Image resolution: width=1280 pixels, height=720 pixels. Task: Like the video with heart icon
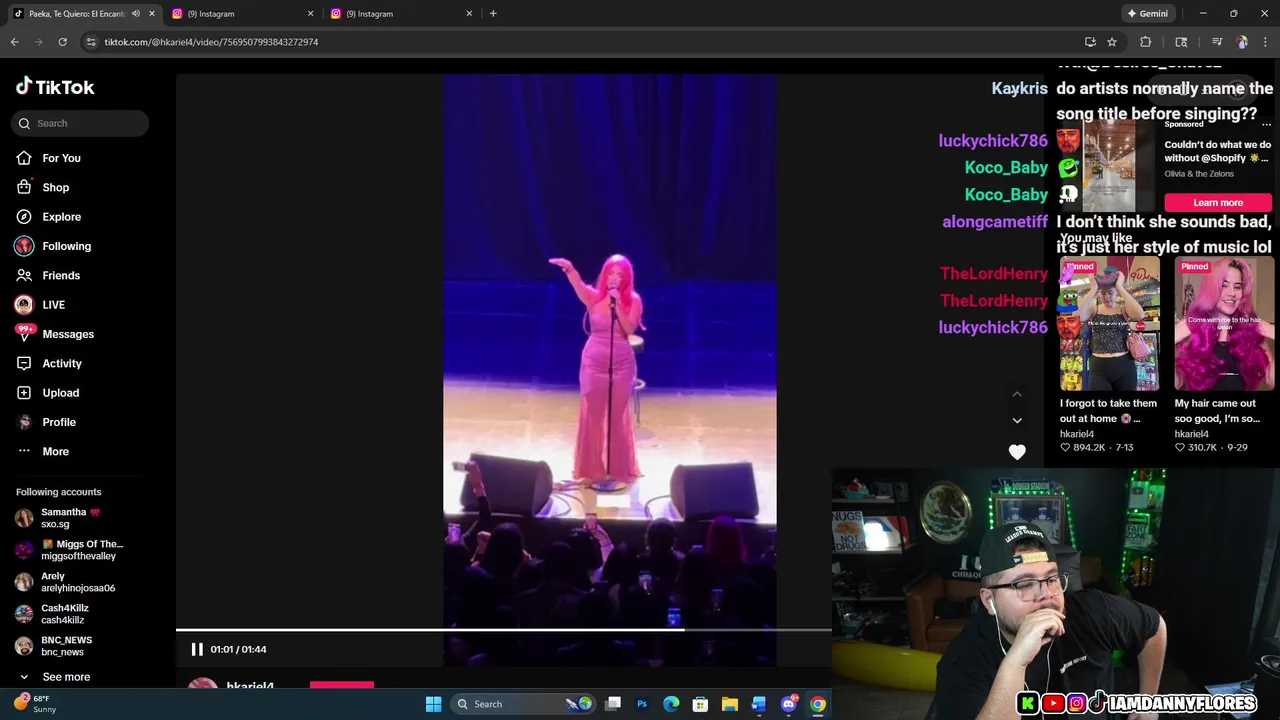pos(1017,452)
